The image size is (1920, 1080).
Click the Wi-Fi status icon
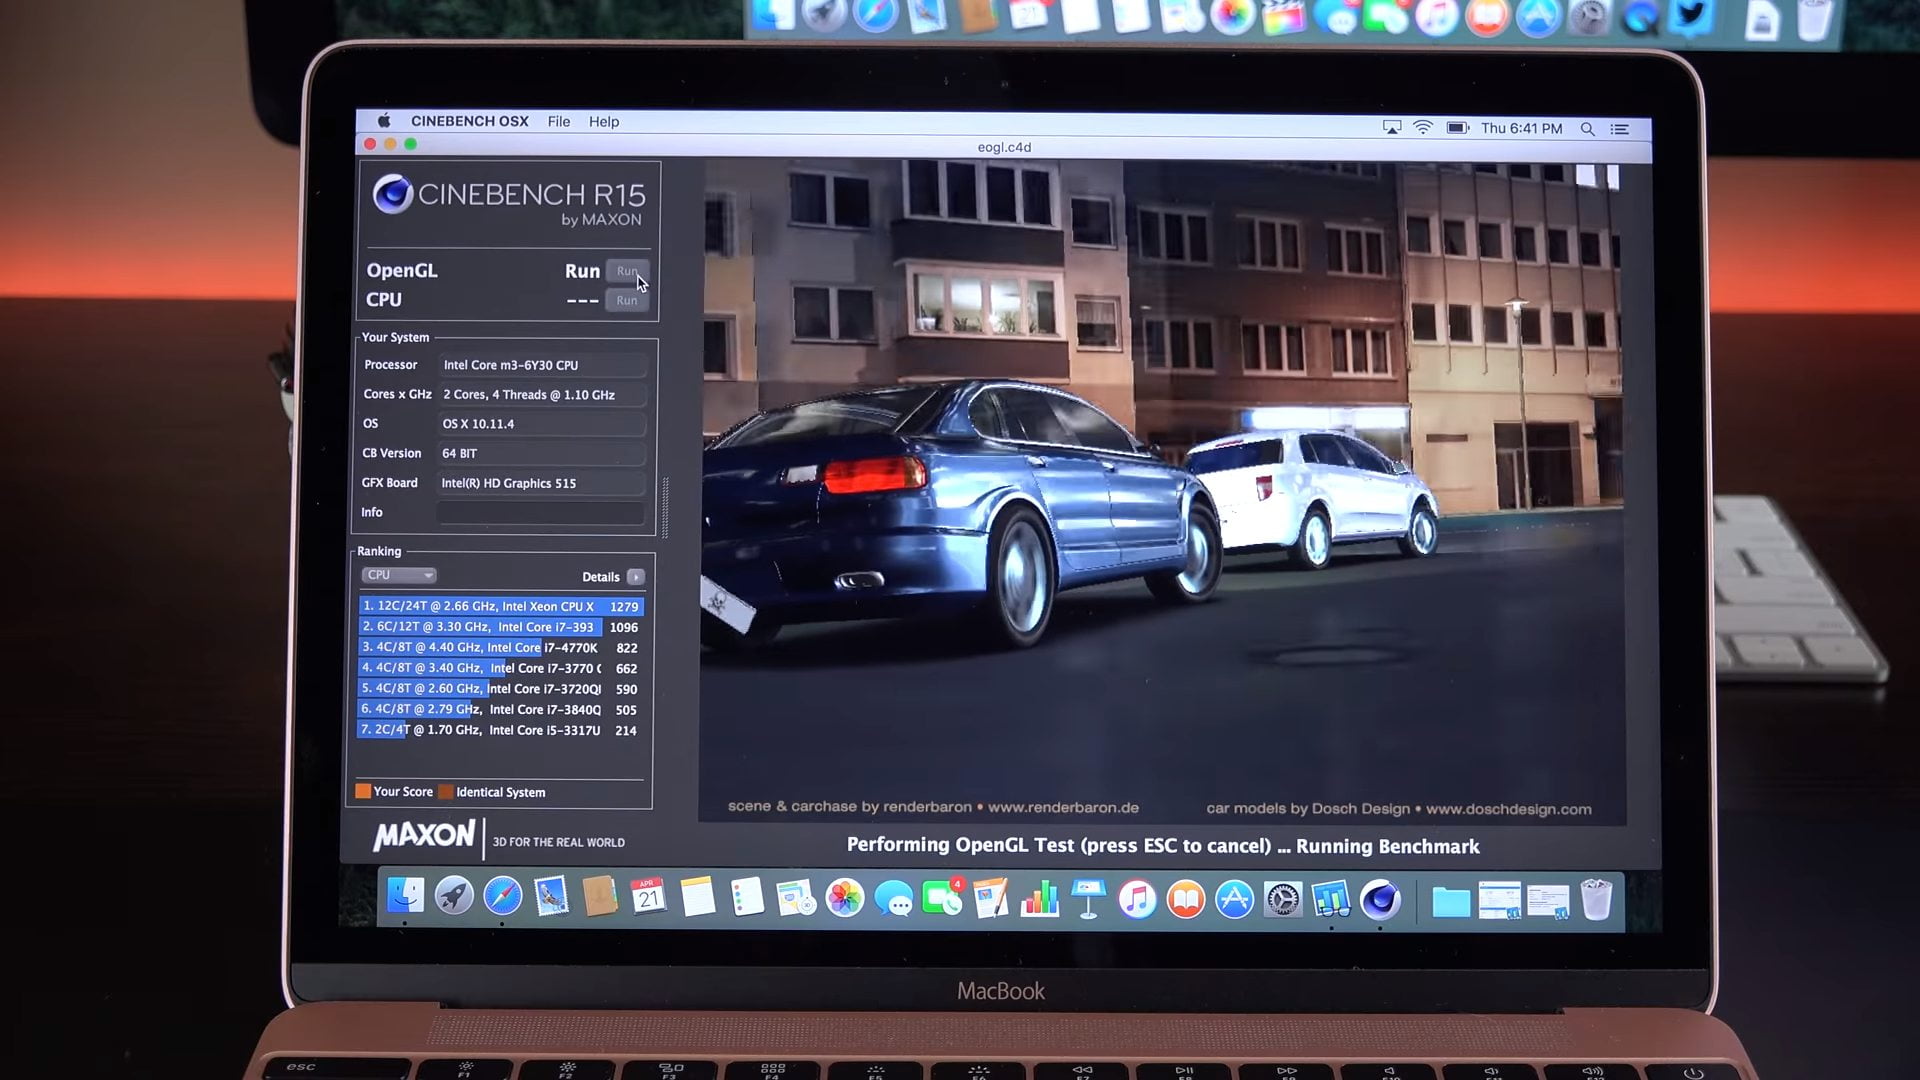click(x=1423, y=128)
